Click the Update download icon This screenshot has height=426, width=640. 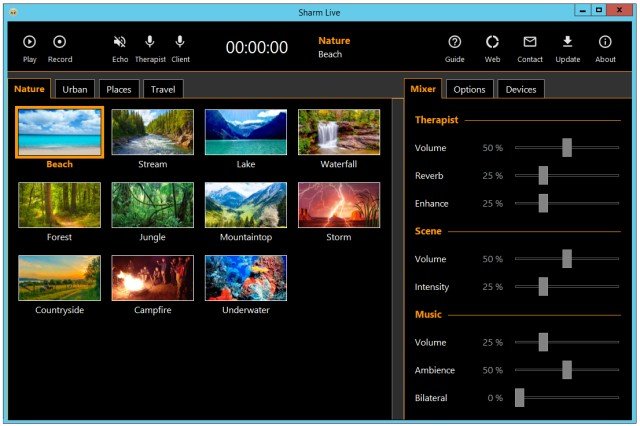[x=567, y=42]
